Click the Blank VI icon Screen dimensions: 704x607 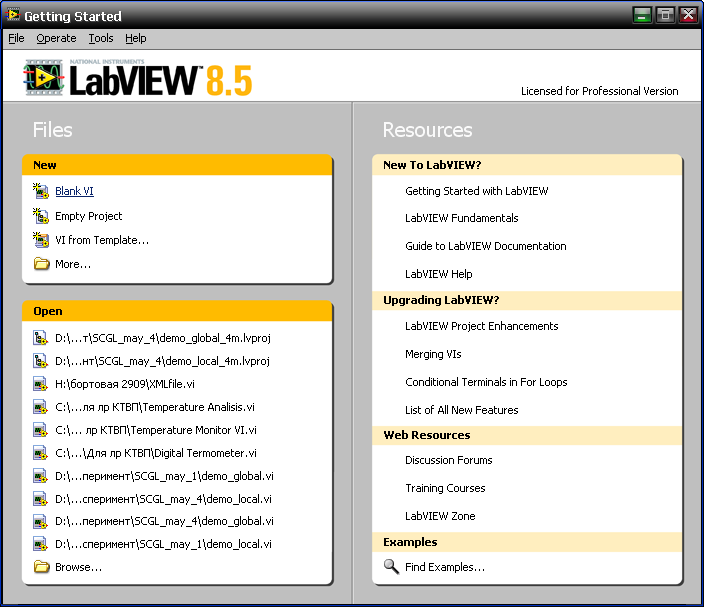pos(40,191)
